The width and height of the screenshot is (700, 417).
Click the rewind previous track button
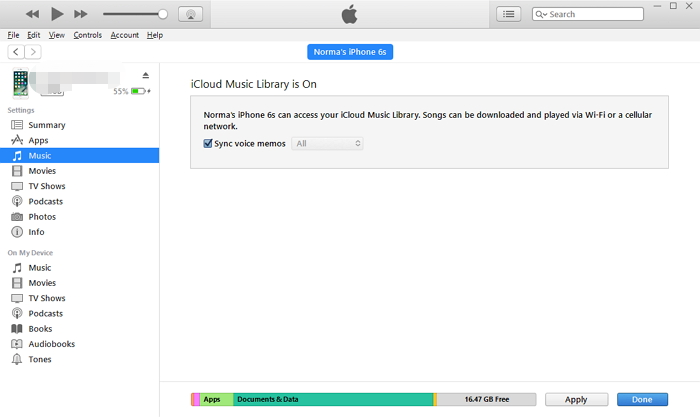point(32,14)
